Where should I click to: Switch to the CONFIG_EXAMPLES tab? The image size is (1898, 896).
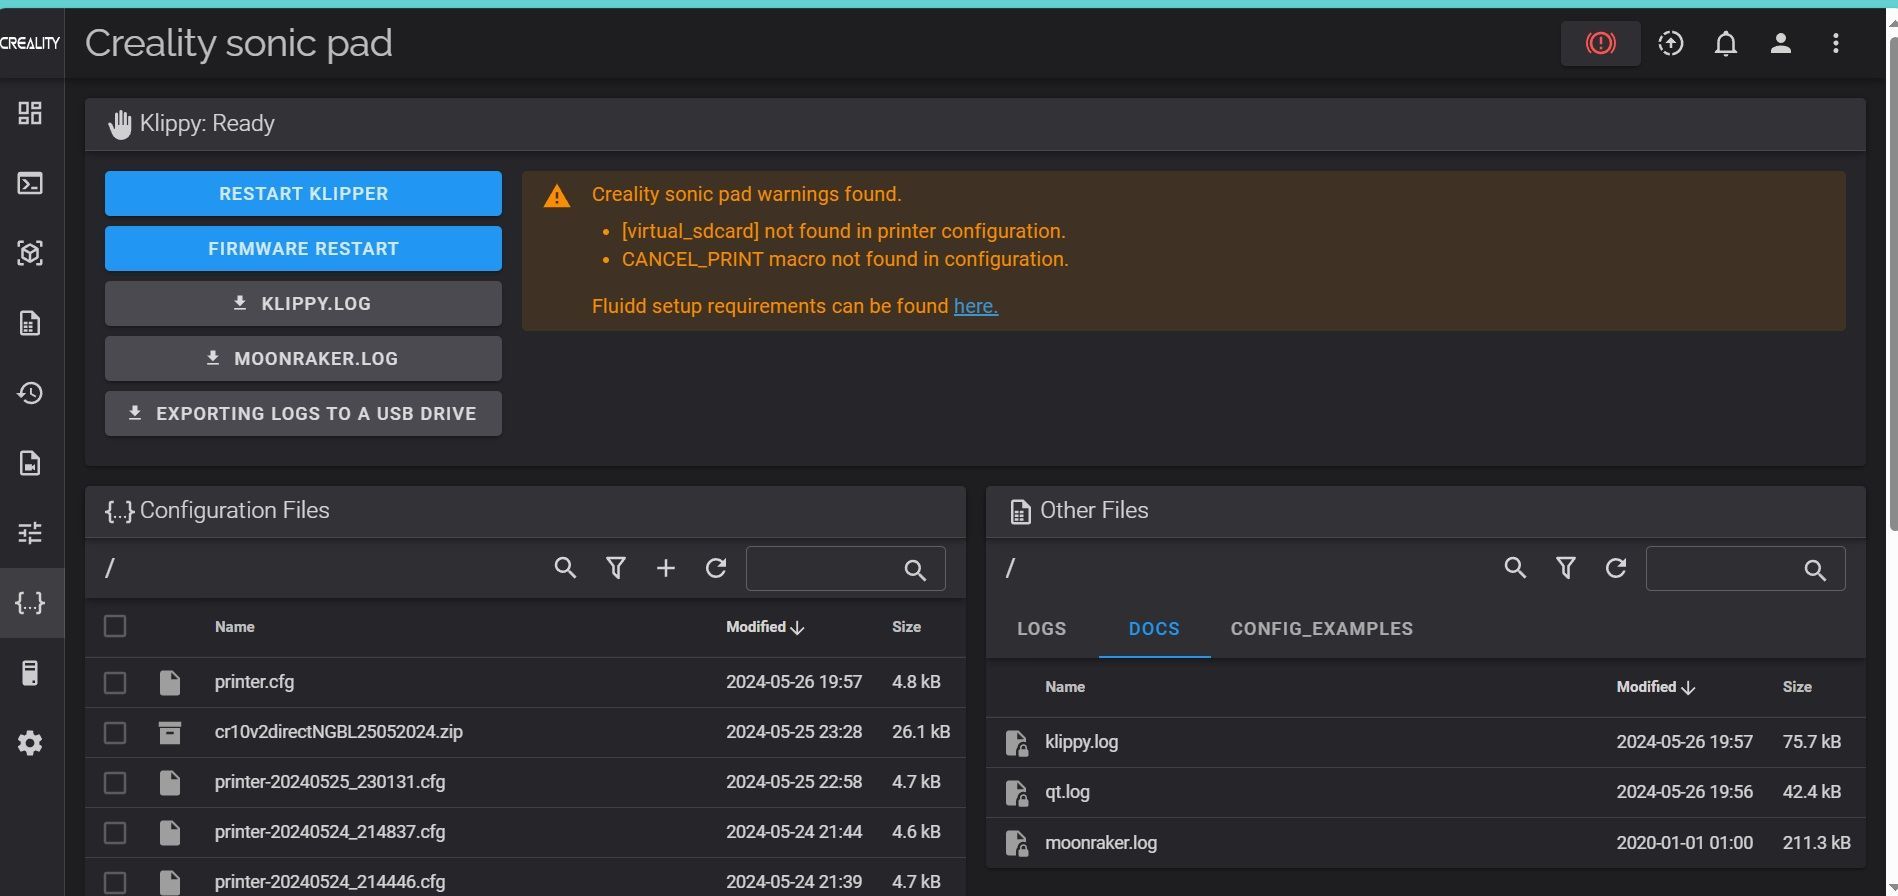(x=1321, y=629)
